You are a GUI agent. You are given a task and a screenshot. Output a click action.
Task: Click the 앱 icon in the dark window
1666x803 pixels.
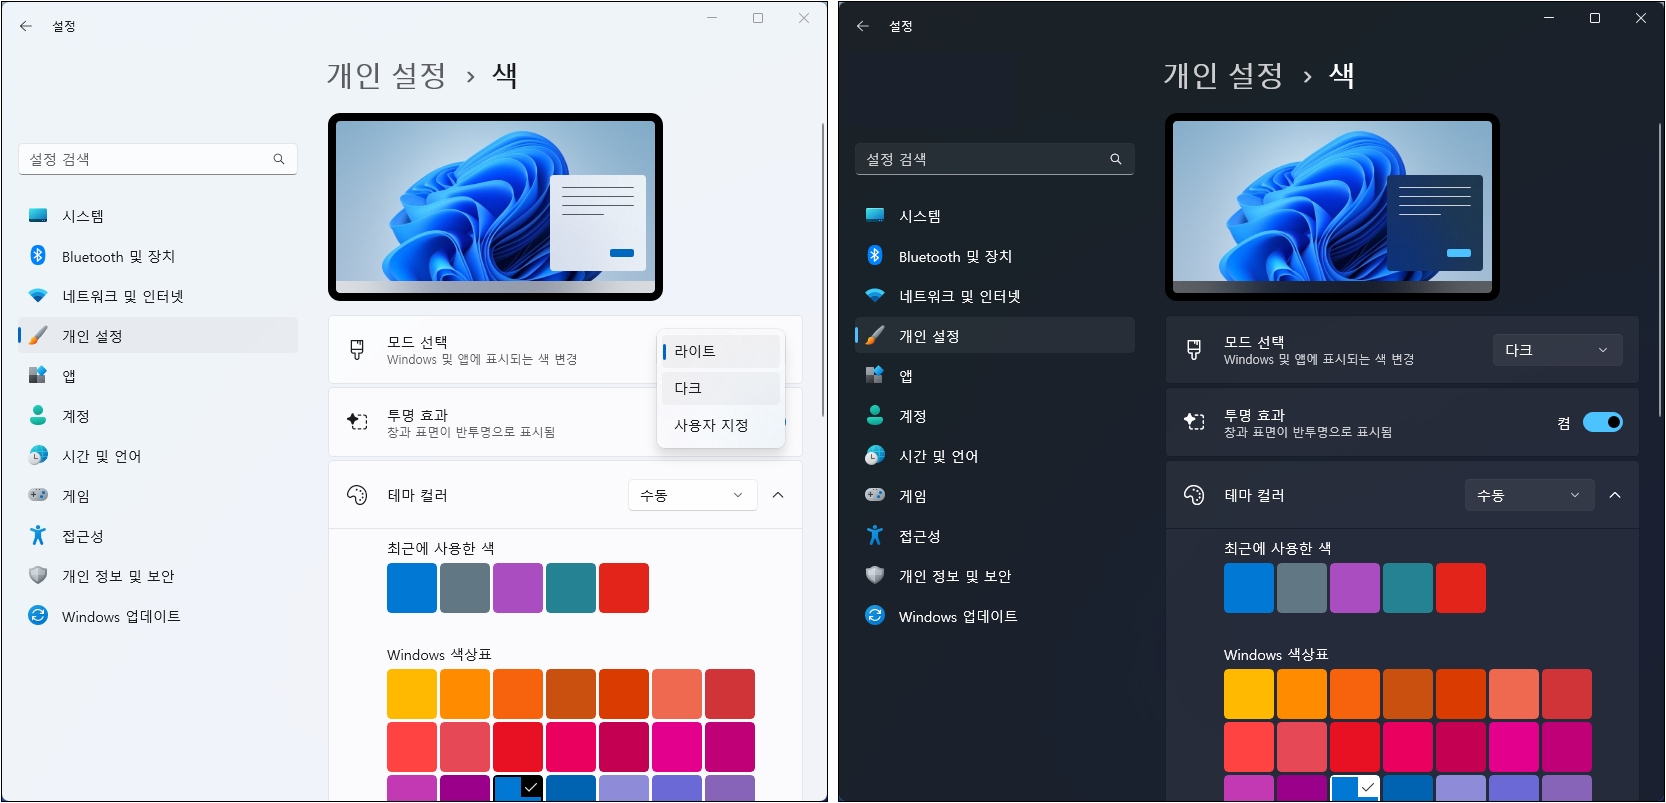[875, 375]
